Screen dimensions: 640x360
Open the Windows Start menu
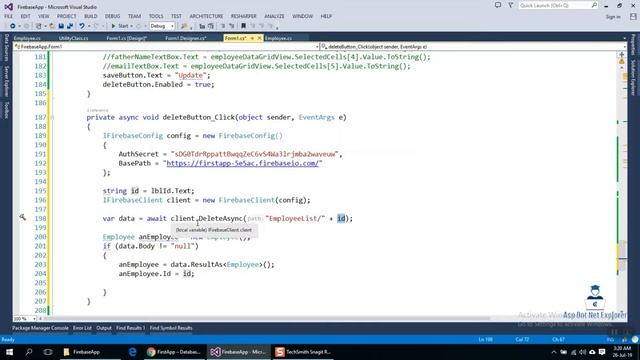coord(9,352)
